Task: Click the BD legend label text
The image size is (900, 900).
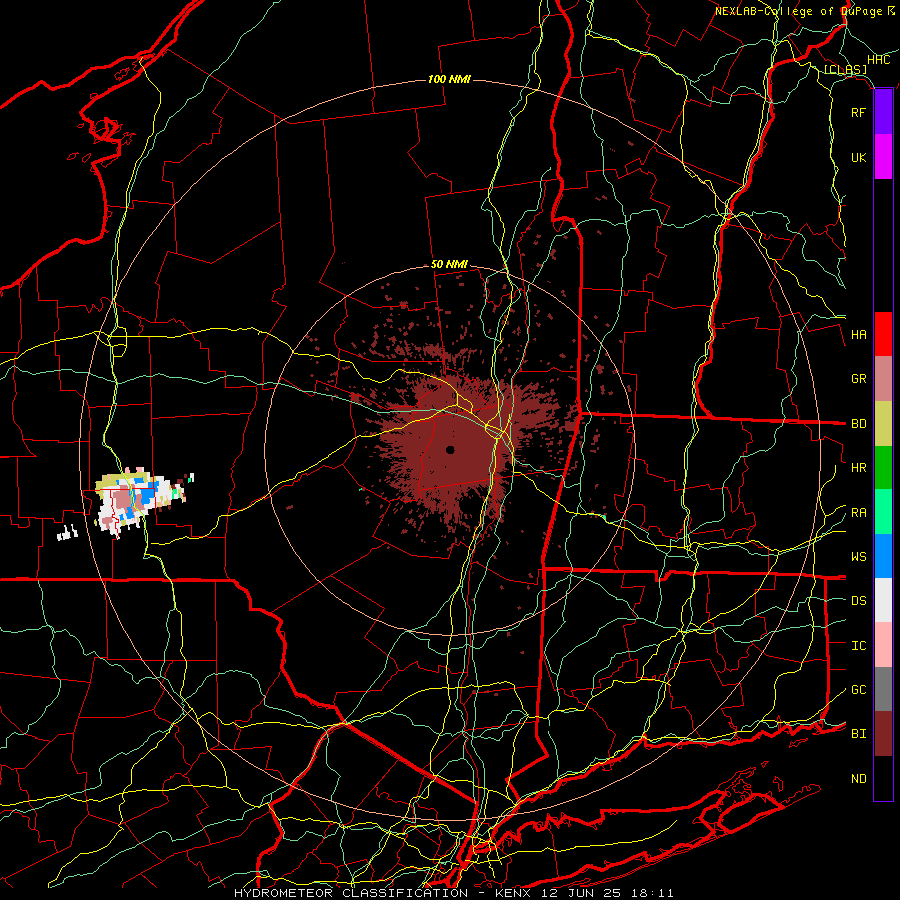Action: click(x=859, y=424)
